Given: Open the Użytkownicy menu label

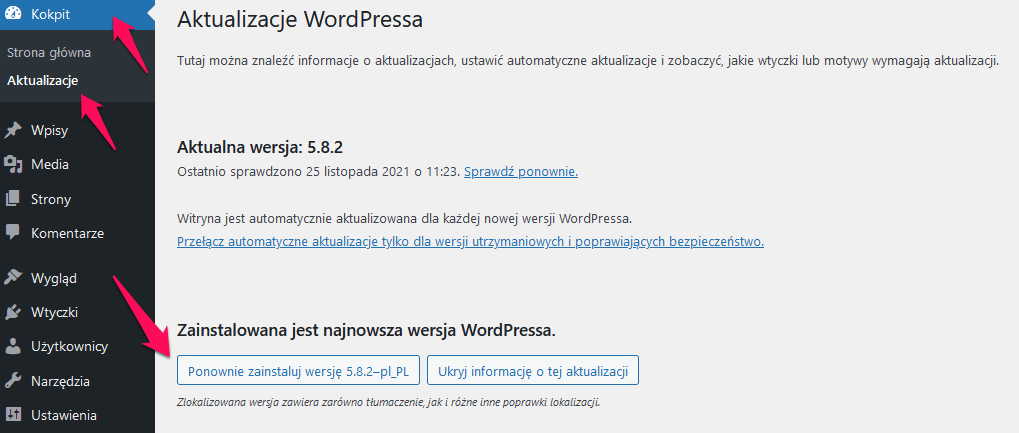Looking at the screenshot, I should coord(70,347).
